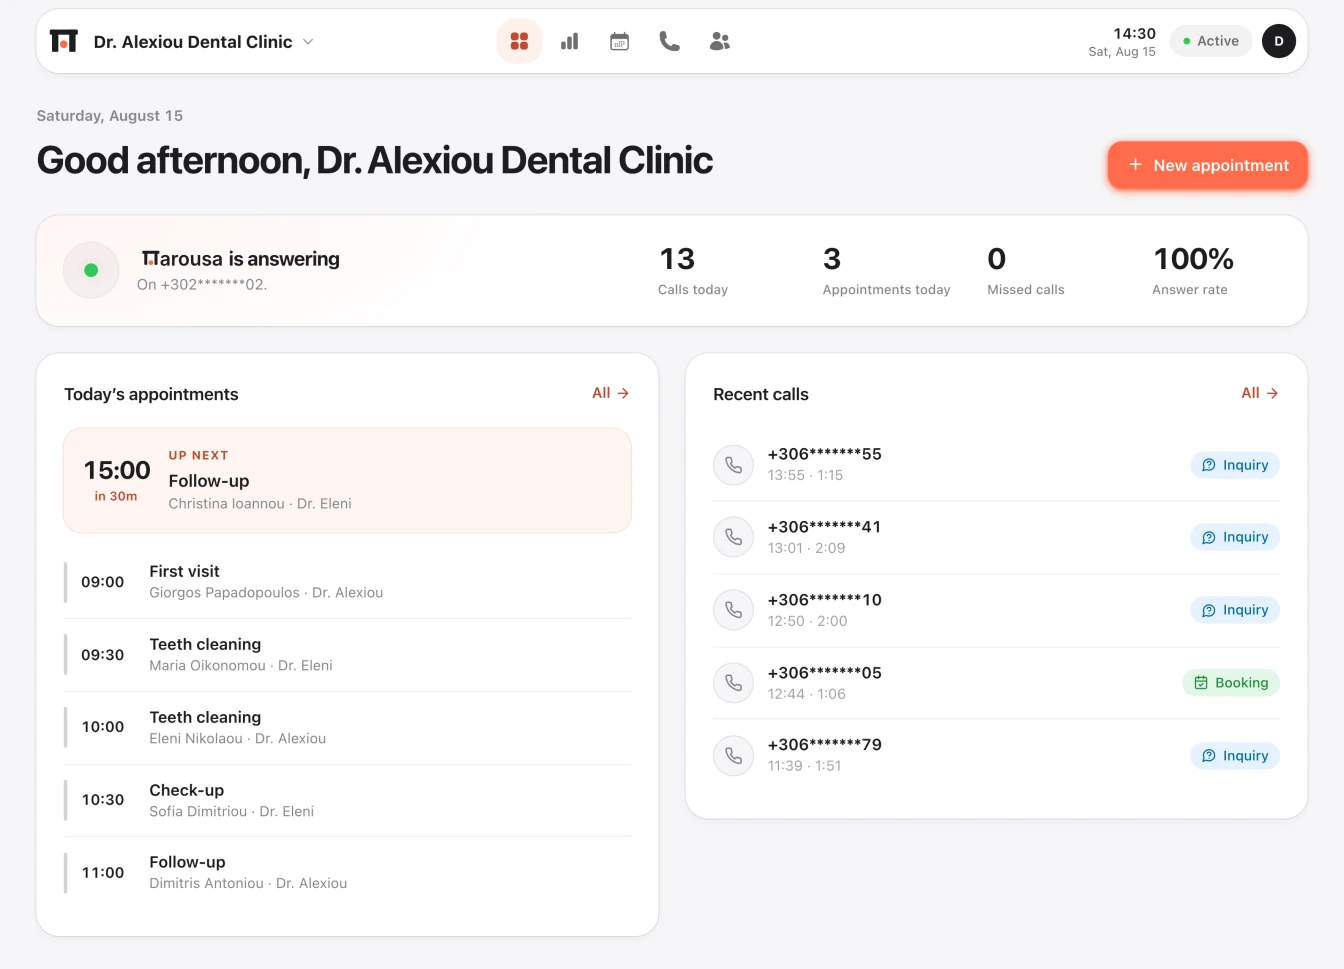
Task: Open the calendar icon in top nav
Action: tap(619, 41)
